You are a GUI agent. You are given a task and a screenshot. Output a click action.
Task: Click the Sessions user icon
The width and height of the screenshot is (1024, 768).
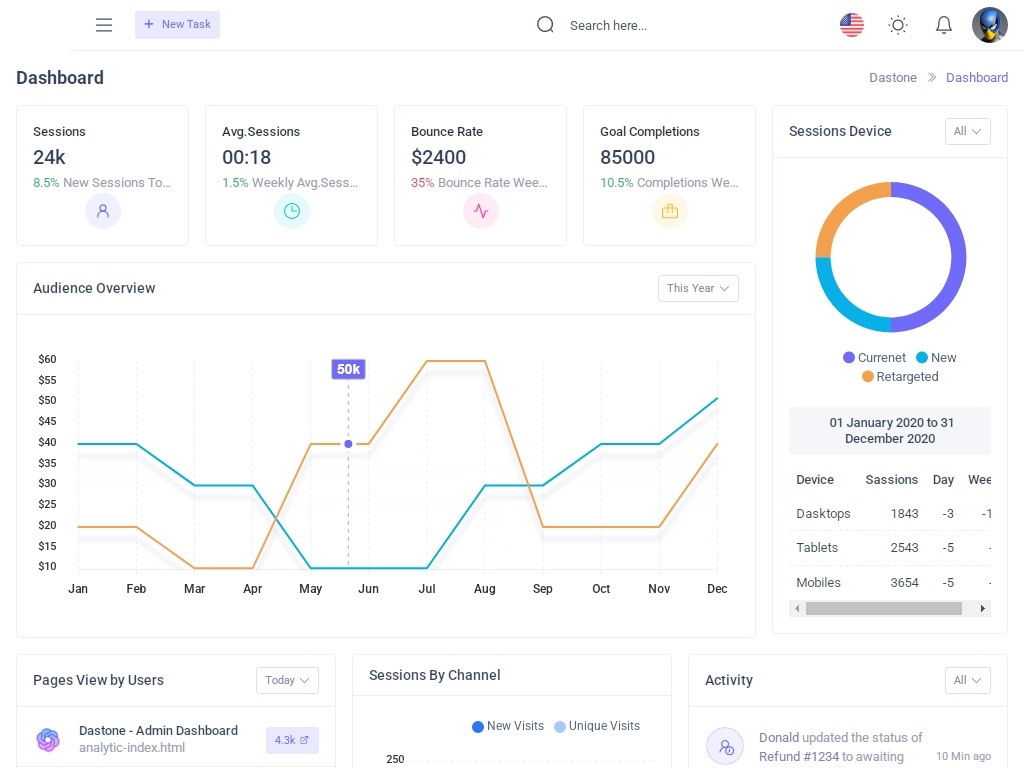click(103, 211)
